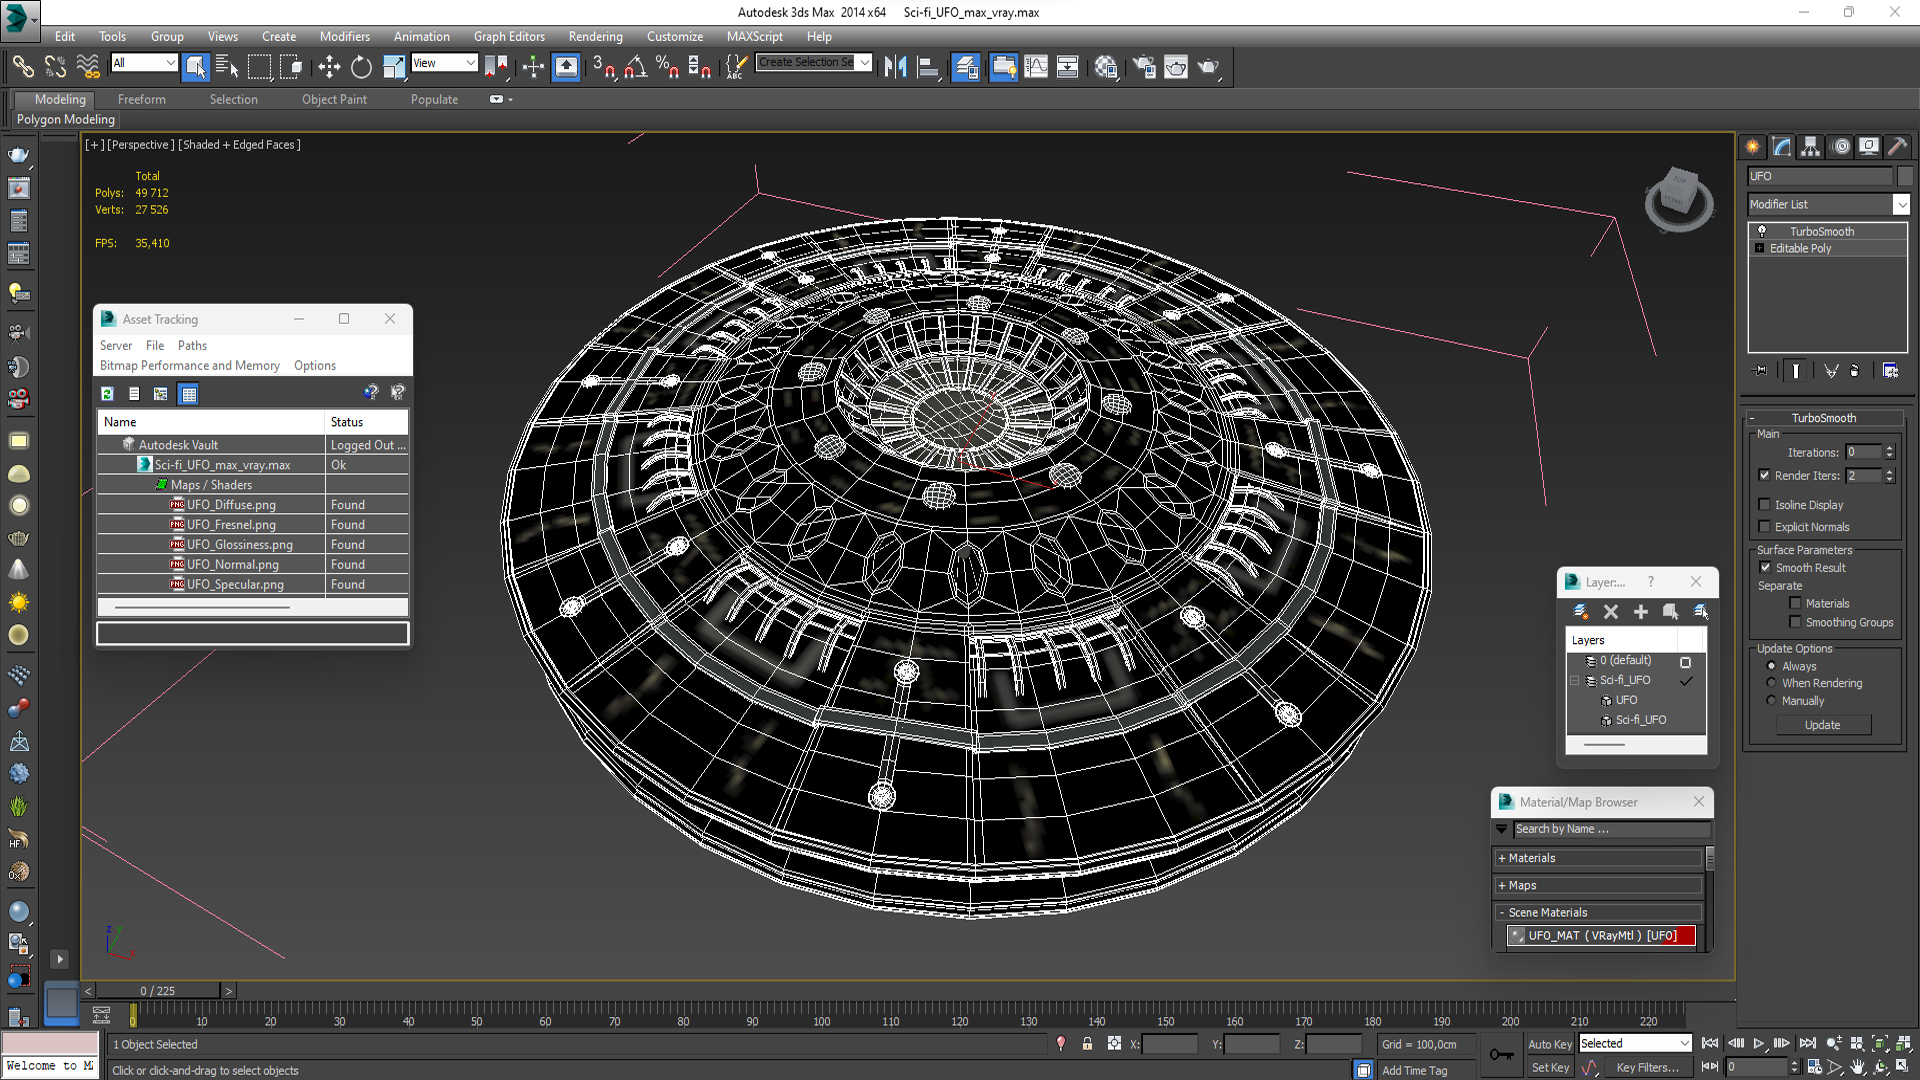Open the View reference coordinate dropdown
The width and height of the screenshot is (1920, 1080).
pyautogui.click(x=444, y=63)
